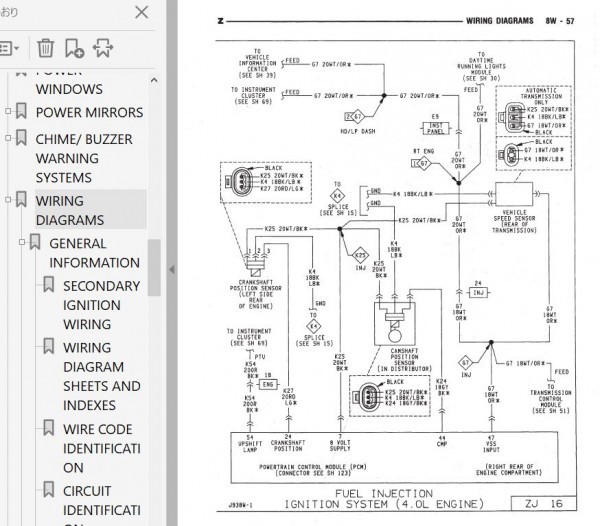Click the 'IGNITION SYSTEM (4.0L ENGINE)' title
Image resolution: width=600 pixels, height=526 pixels.
(x=384, y=504)
